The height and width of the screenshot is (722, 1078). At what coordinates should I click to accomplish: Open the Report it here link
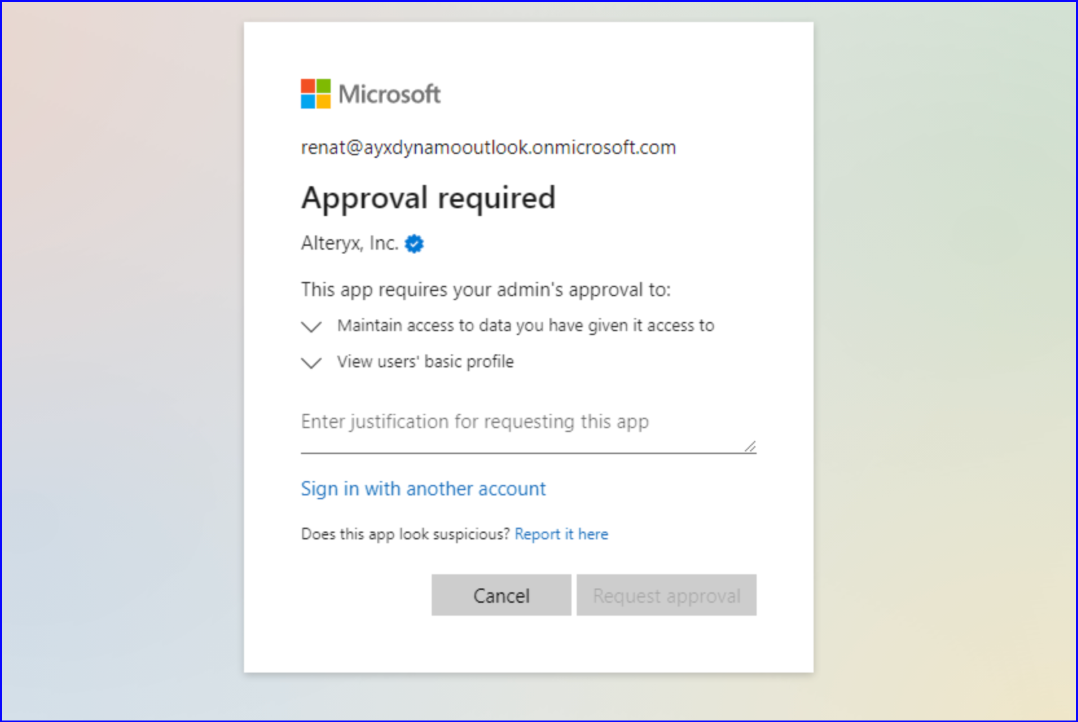[x=561, y=533]
